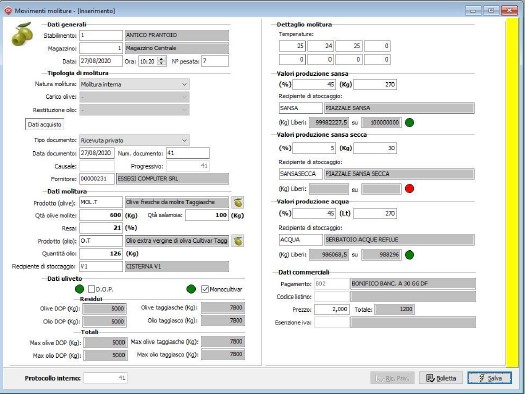
Task: Select the Dati acquisto tab
Action: 45,124
